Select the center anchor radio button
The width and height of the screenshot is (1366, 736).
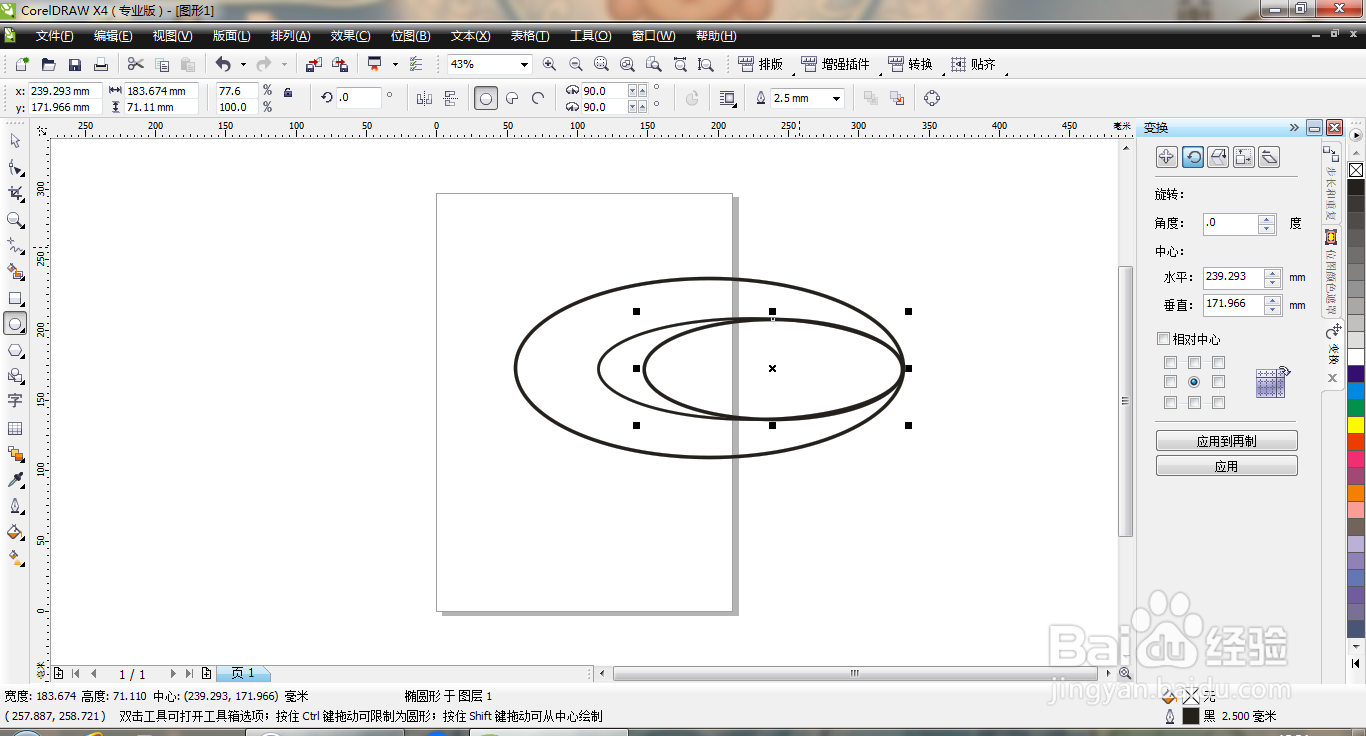pyautogui.click(x=1194, y=382)
